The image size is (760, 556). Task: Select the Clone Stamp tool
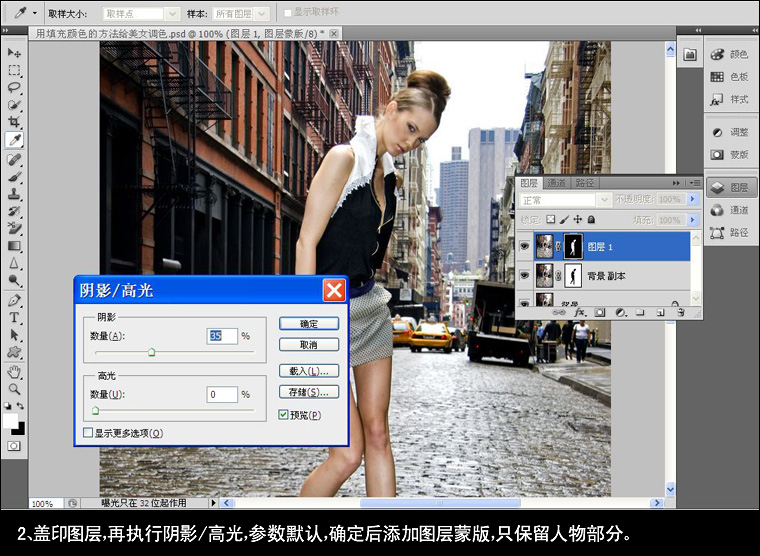pyautogui.click(x=14, y=194)
